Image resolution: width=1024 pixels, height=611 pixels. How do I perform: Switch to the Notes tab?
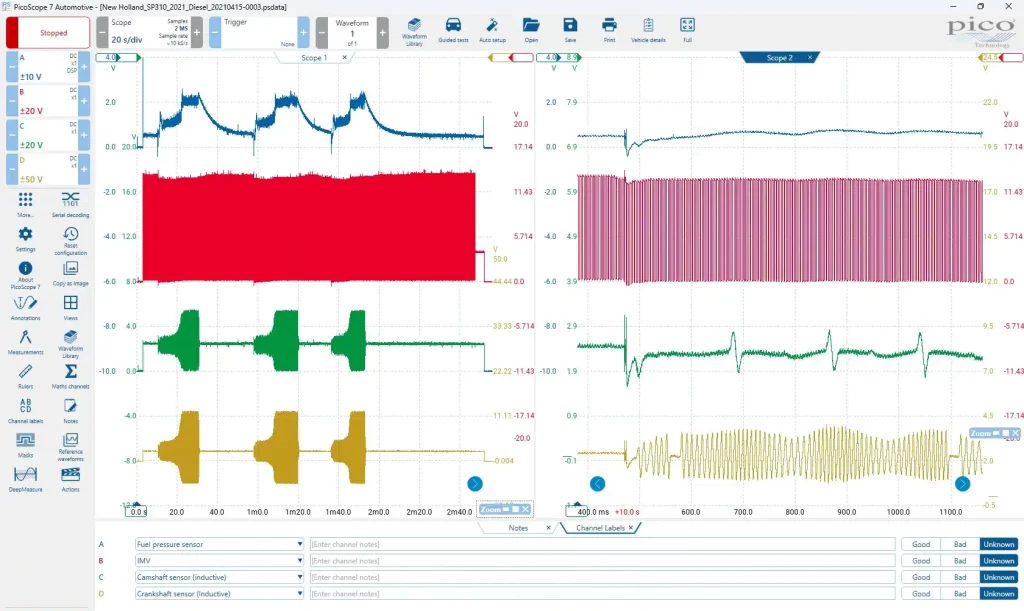coord(518,527)
